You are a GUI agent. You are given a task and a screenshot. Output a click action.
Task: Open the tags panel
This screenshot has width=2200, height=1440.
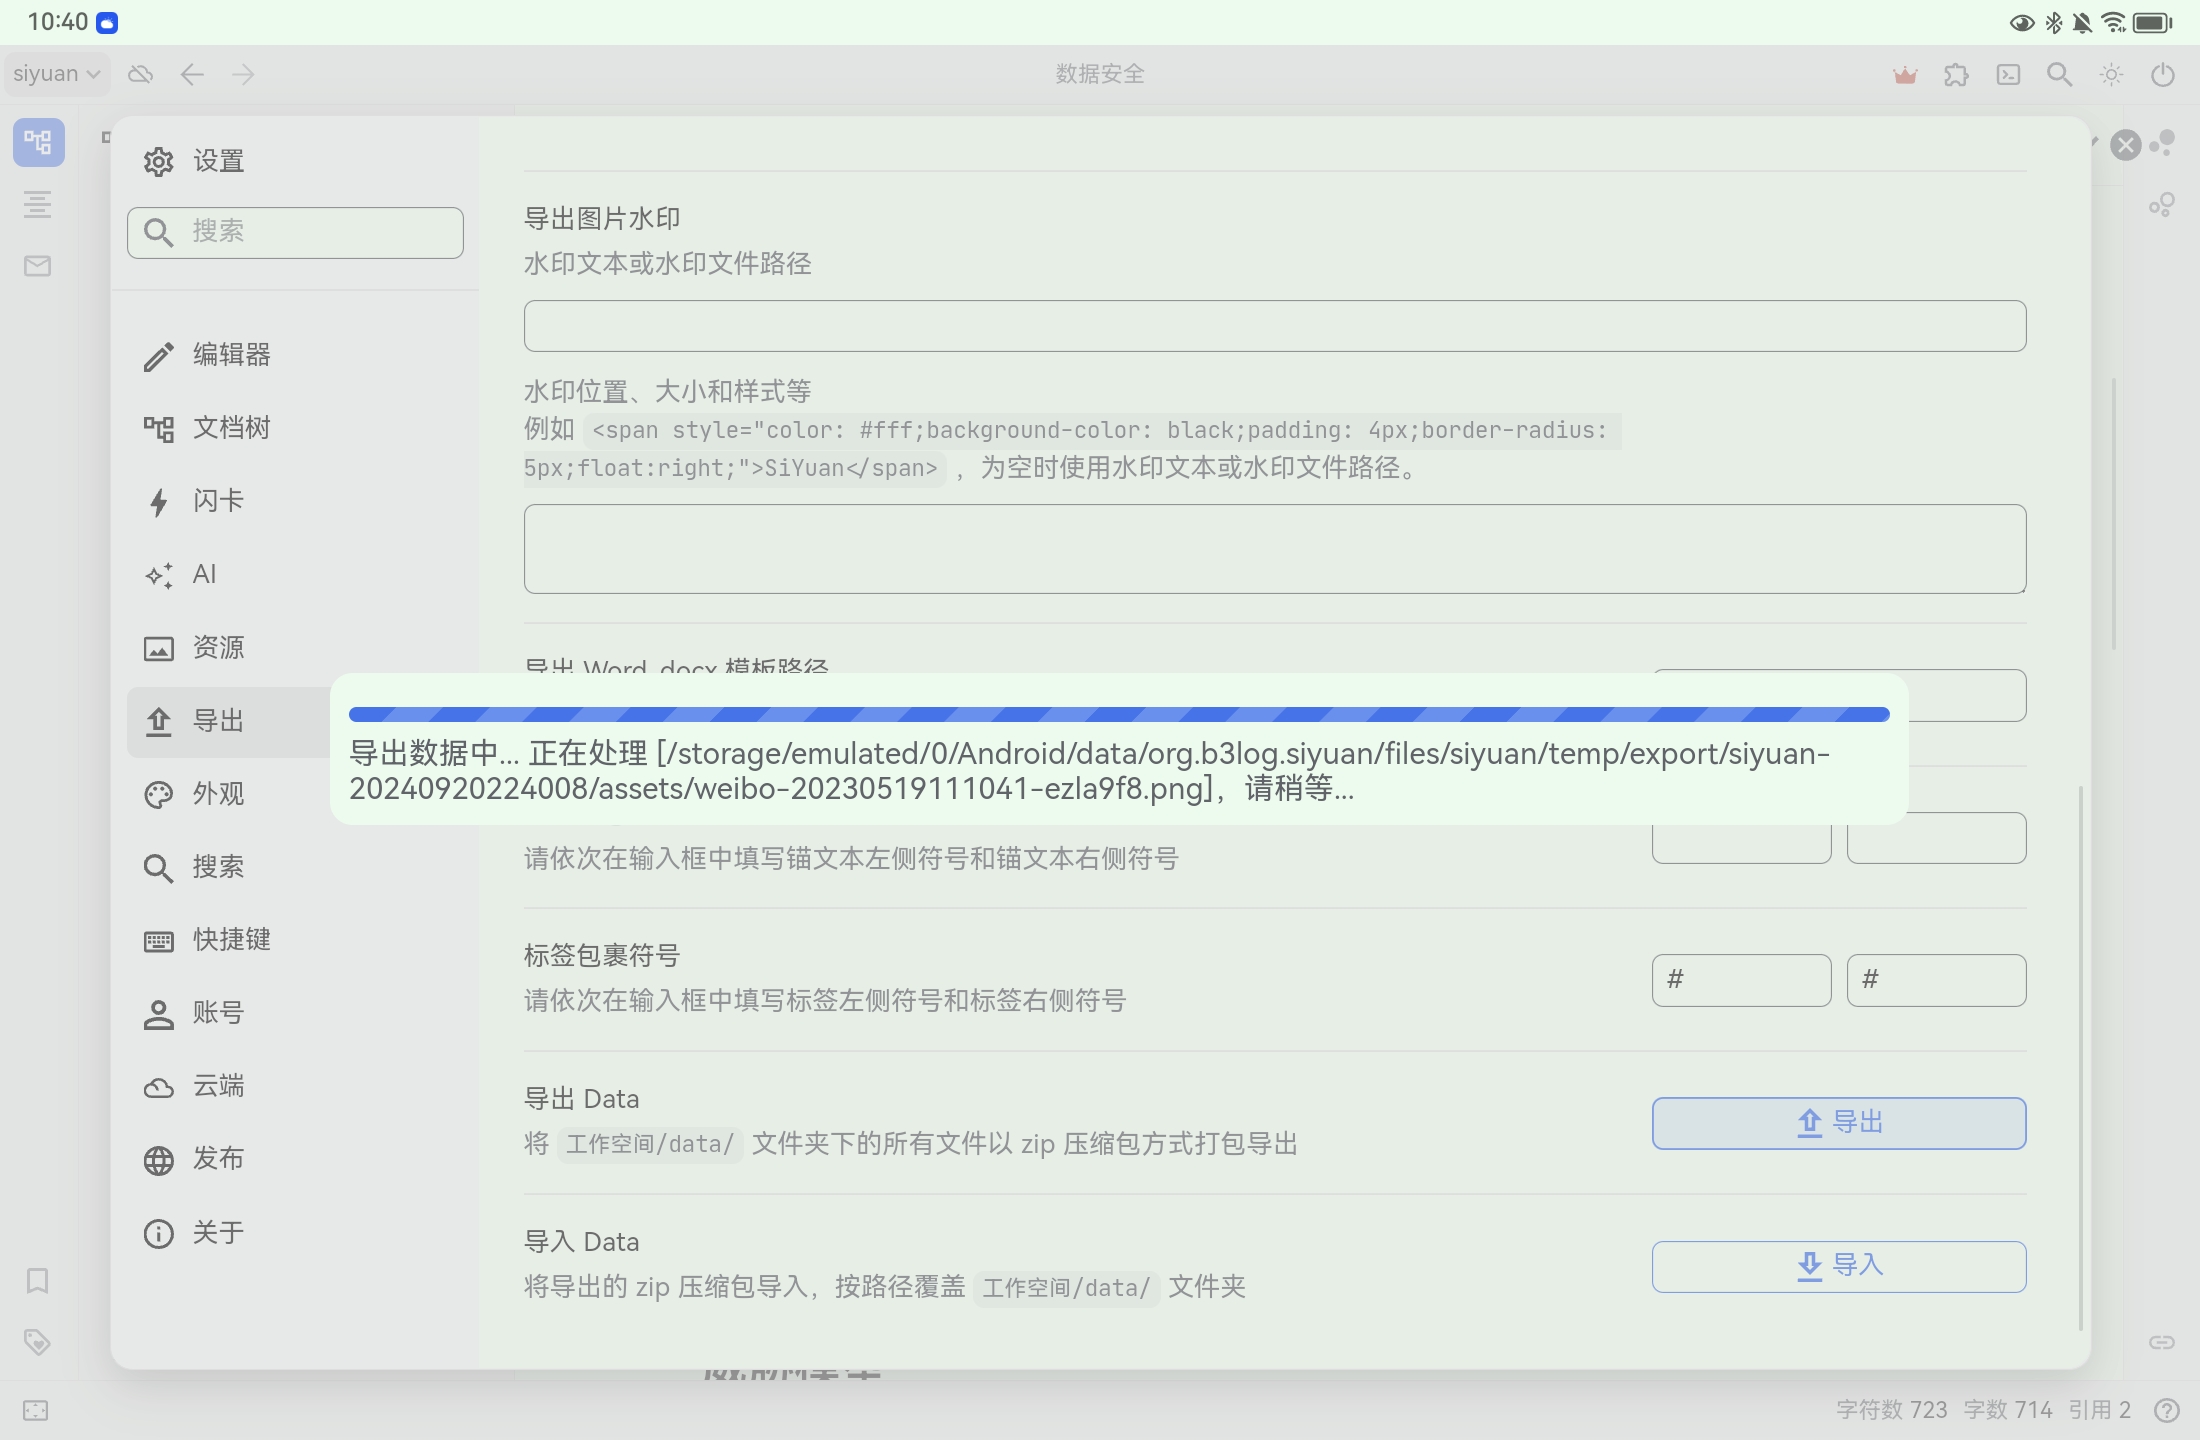[37, 1342]
